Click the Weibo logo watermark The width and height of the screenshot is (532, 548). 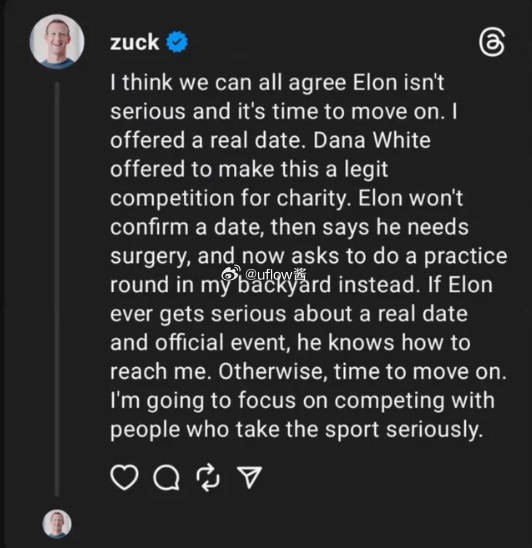tap(231, 274)
